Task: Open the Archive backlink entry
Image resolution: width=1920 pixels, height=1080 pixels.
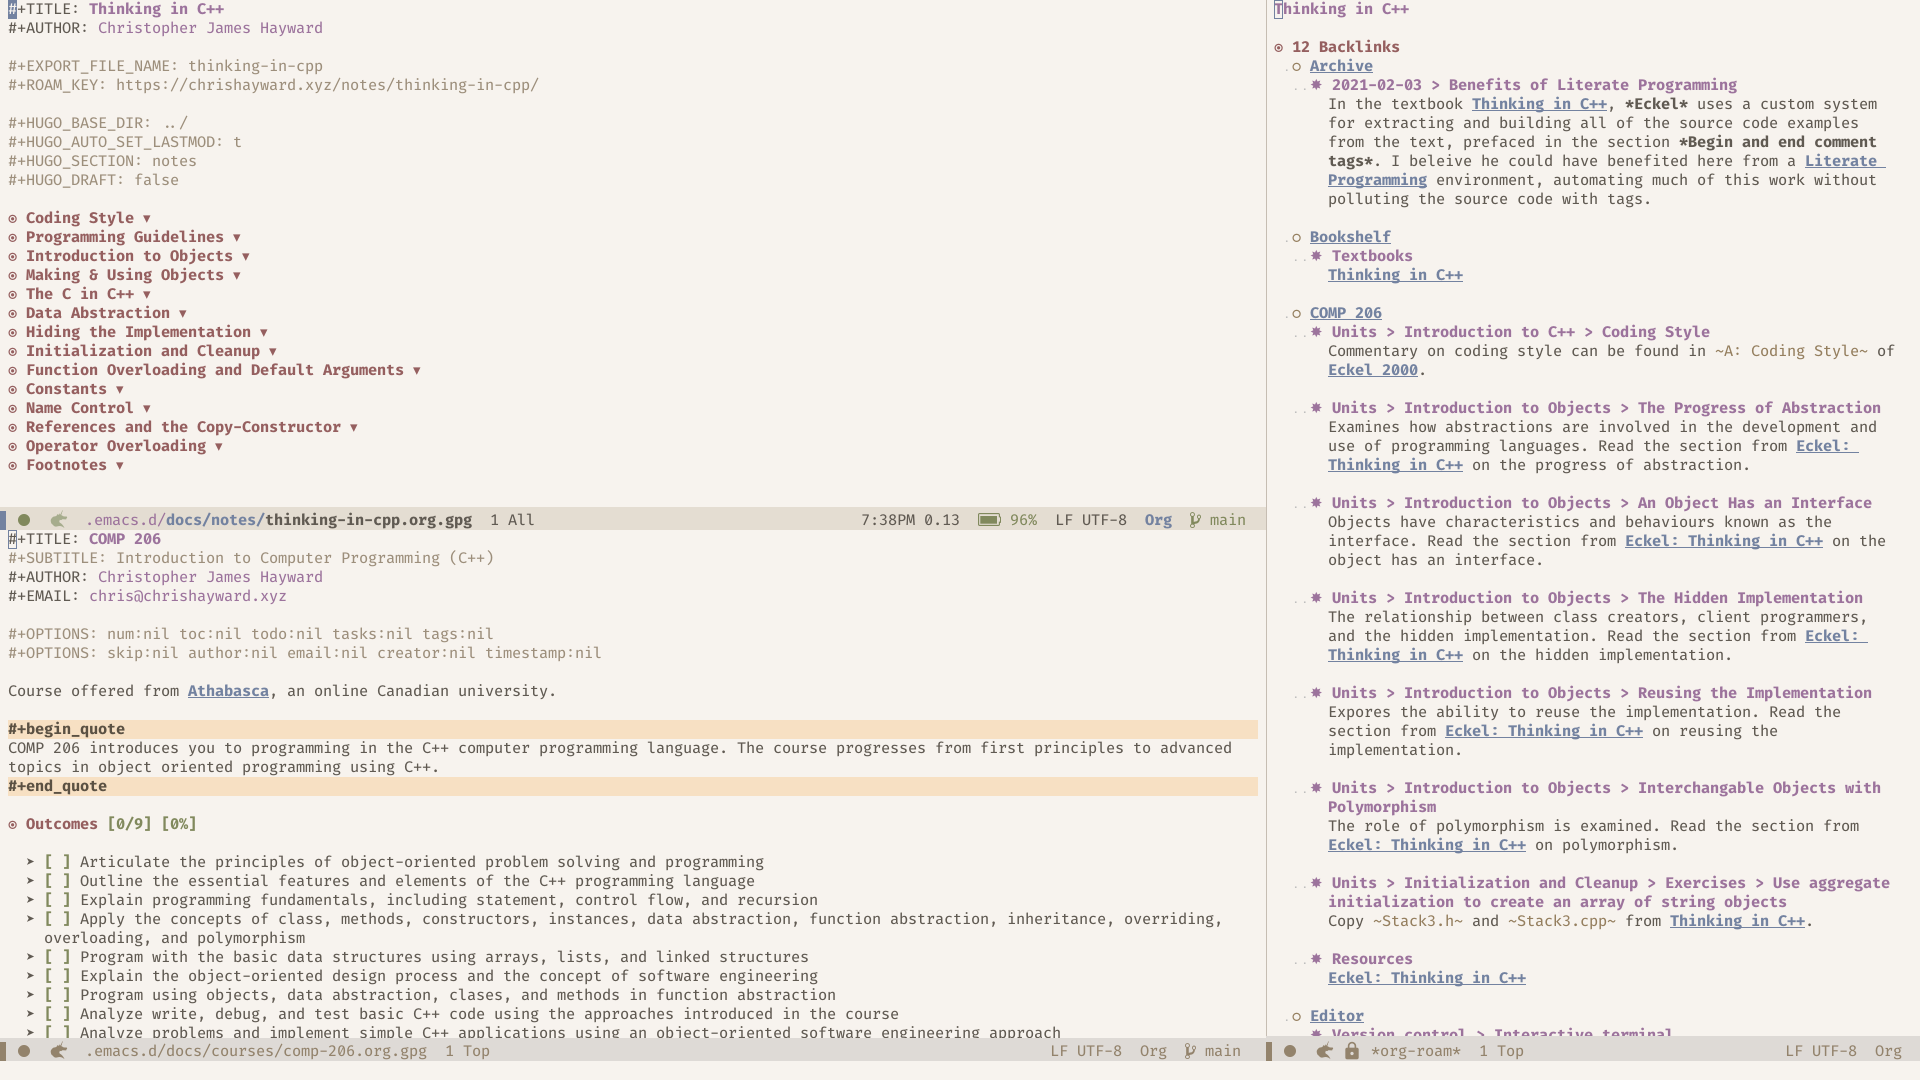Action: 1341,66
